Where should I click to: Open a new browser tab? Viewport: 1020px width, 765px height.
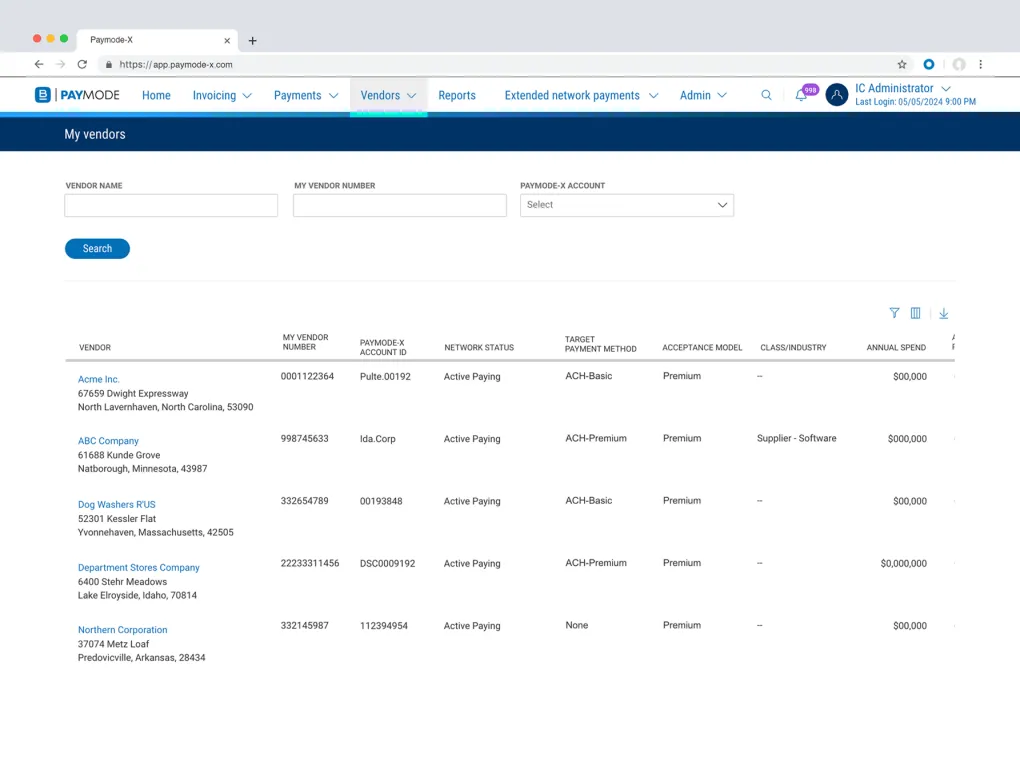coord(252,41)
